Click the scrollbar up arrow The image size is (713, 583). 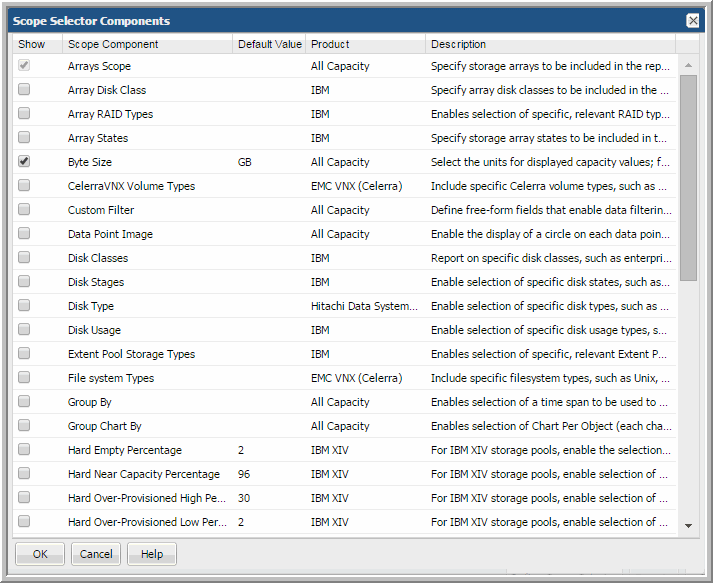[688, 65]
